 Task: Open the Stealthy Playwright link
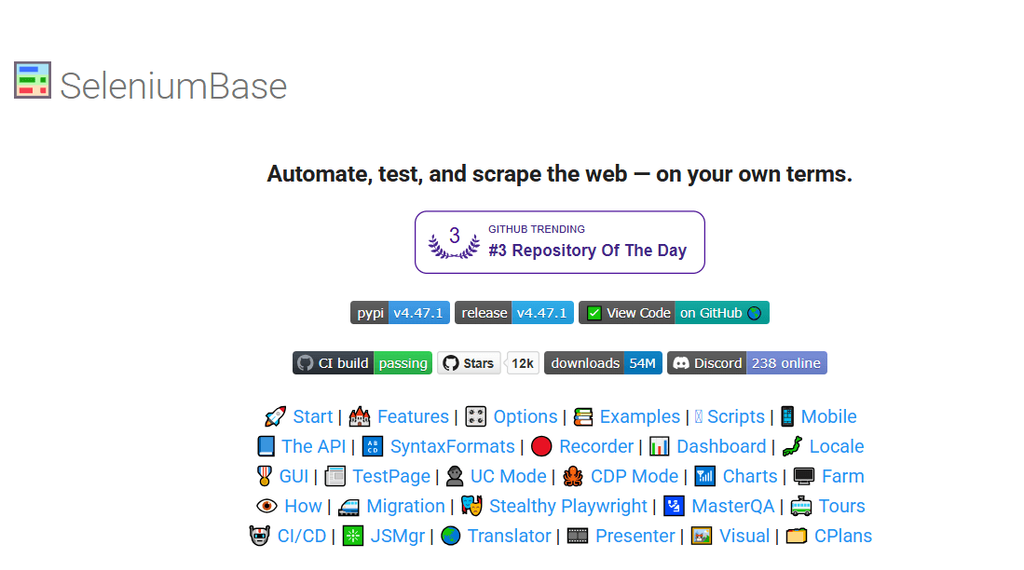(568, 507)
